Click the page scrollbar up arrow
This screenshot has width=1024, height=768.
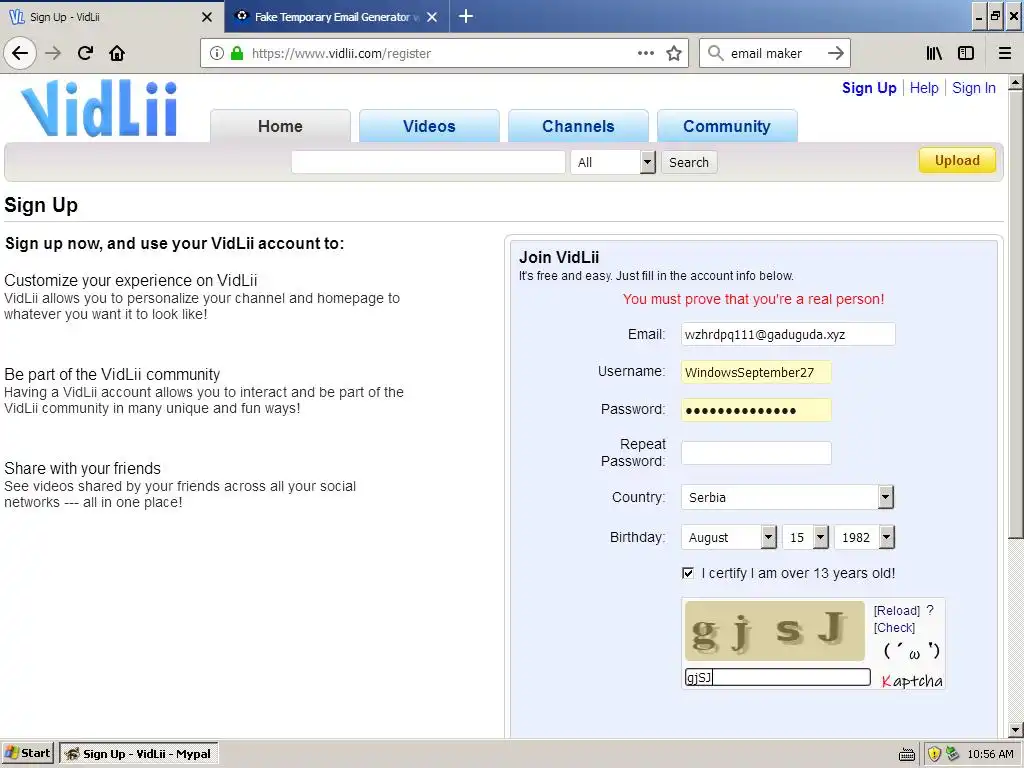1015,83
